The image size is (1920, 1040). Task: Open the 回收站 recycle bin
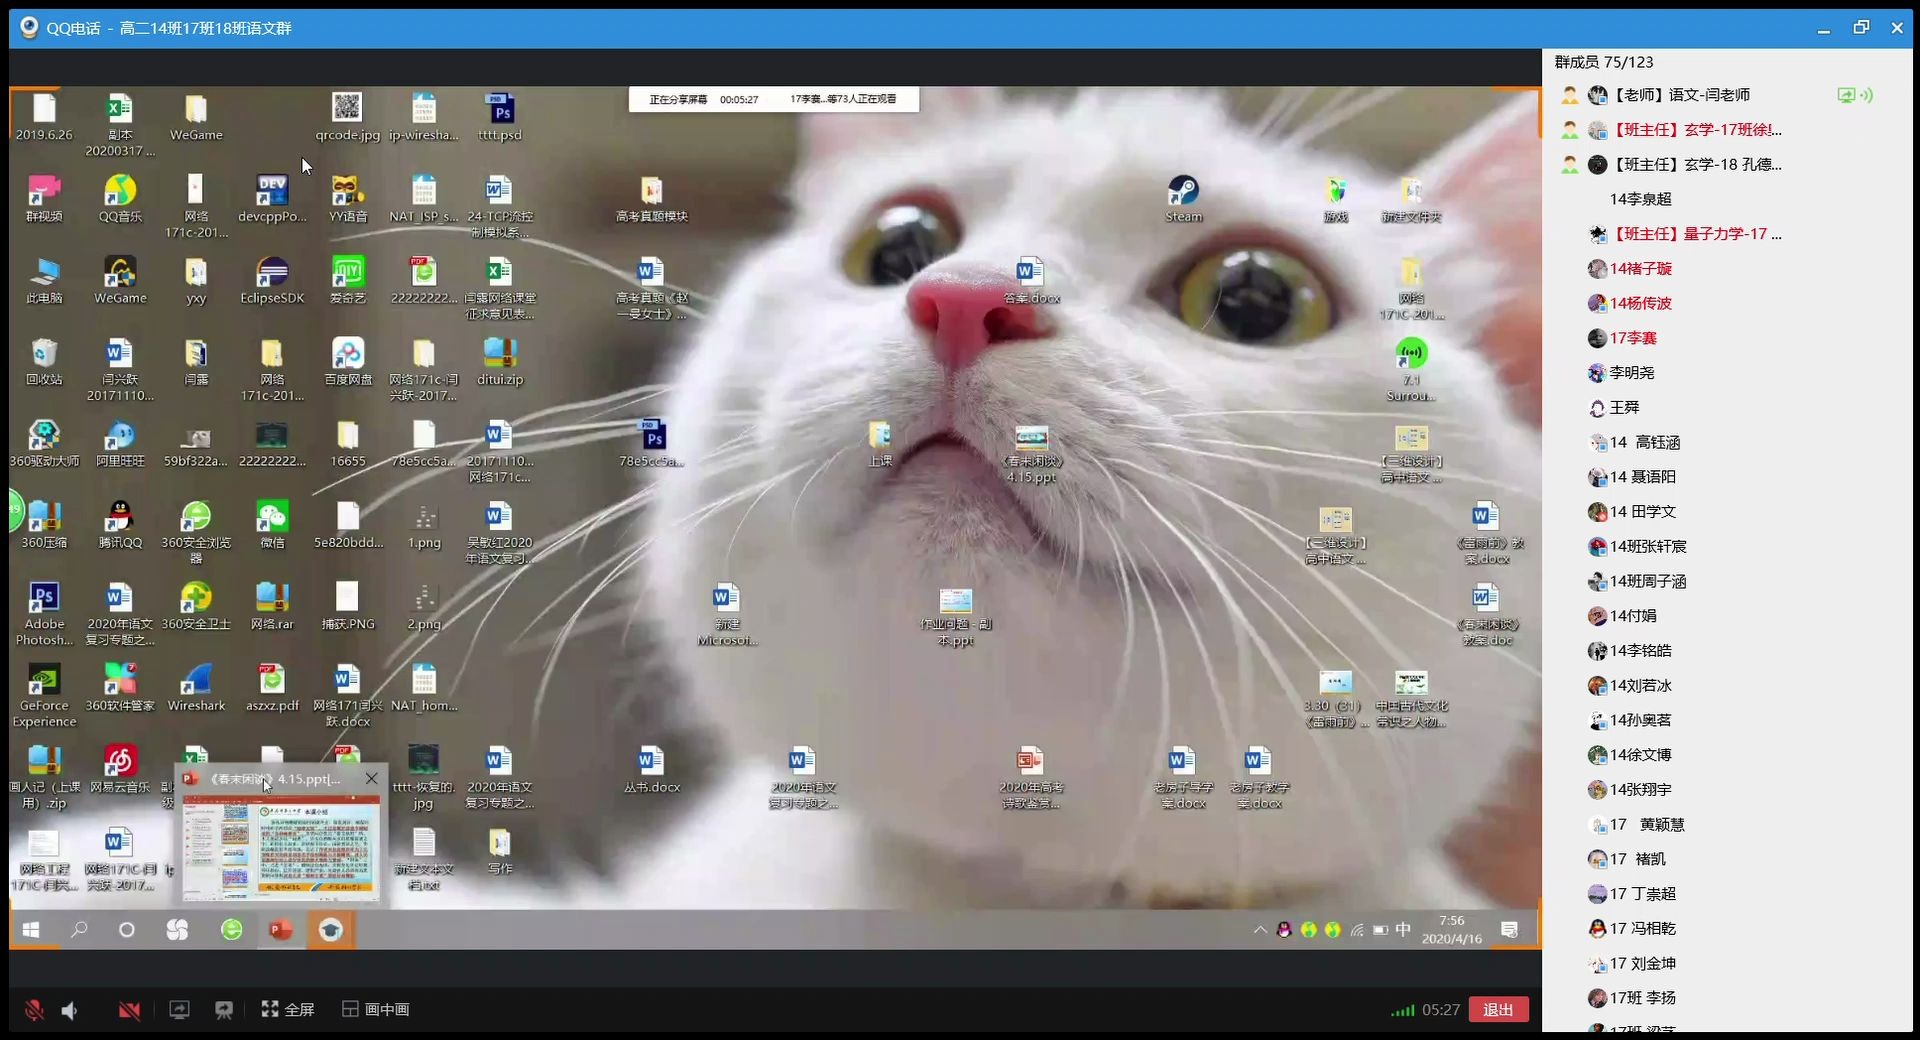click(44, 362)
